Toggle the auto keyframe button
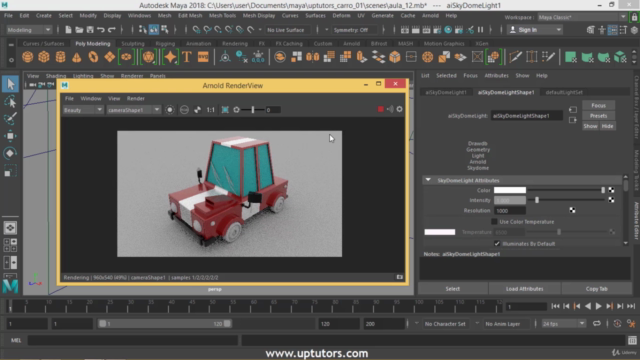The height and width of the screenshot is (360, 640). click(617, 324)
